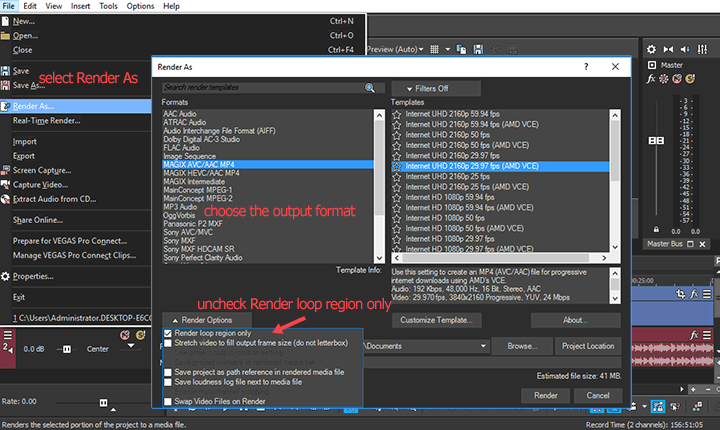Click the Master FX icon

coord(651,79)
